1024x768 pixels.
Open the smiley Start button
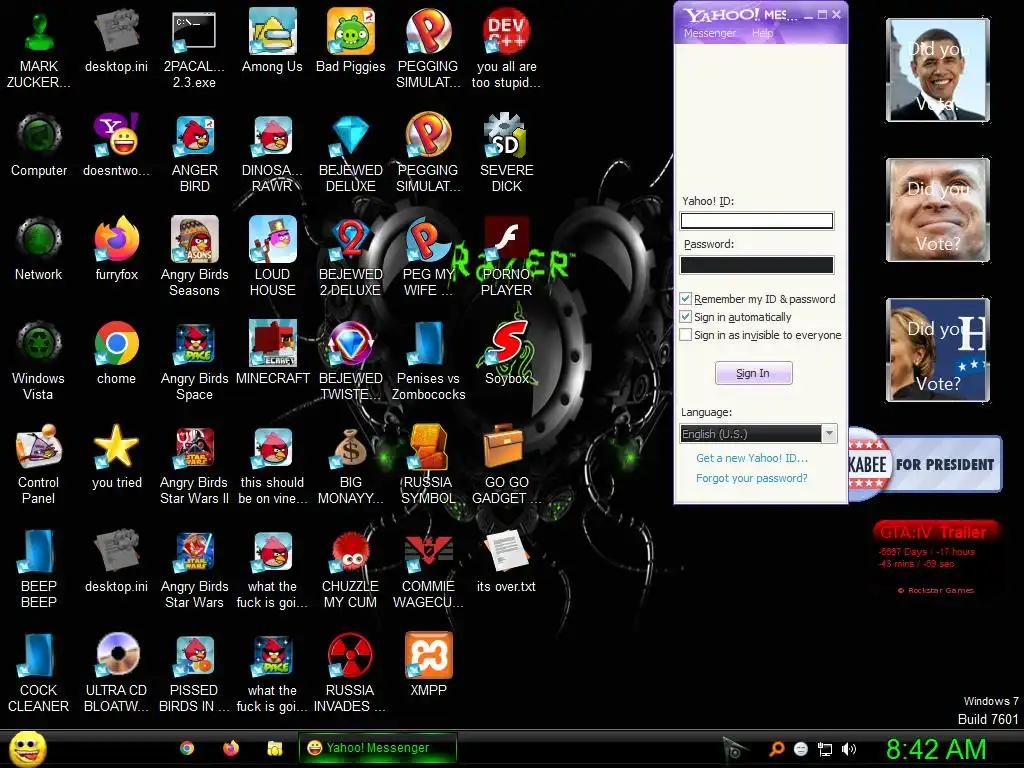[27, 748]
